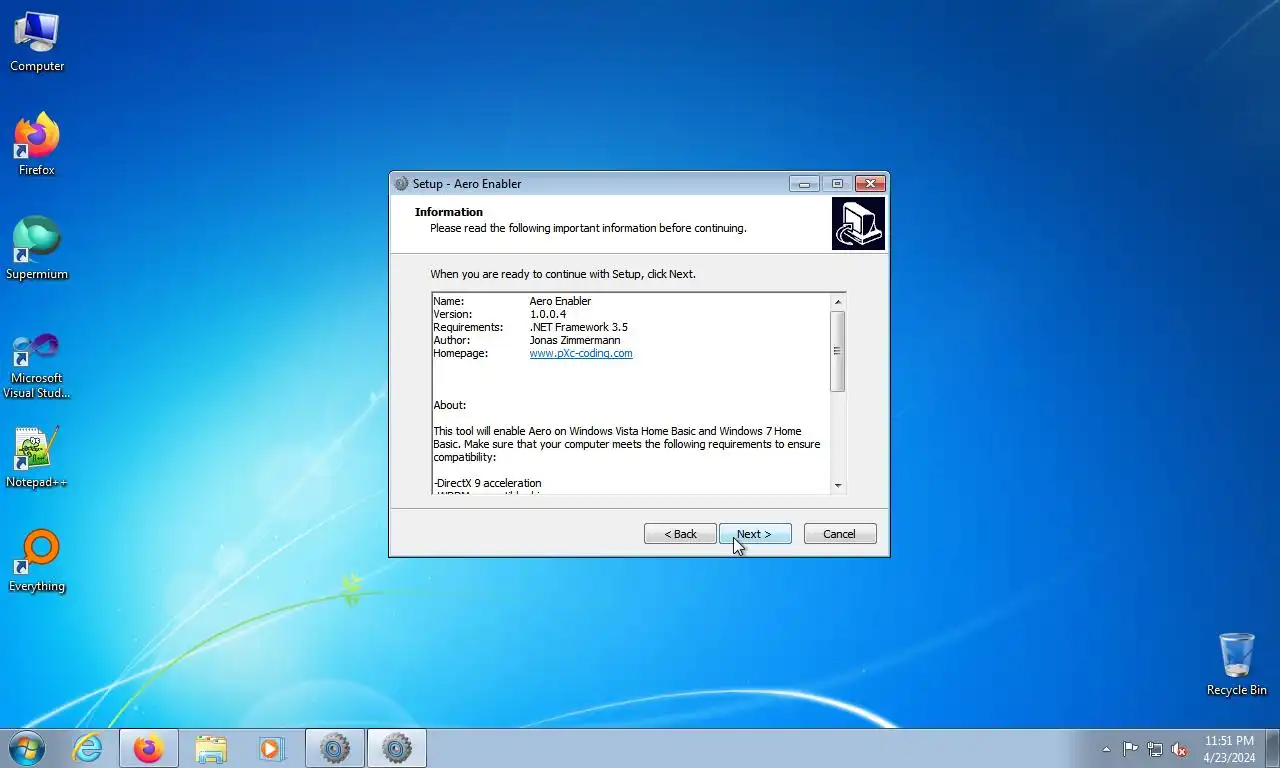Go back with the Back button
Image resolution: width=1280 pixels, height=768 pixels.
pos(680,534)
